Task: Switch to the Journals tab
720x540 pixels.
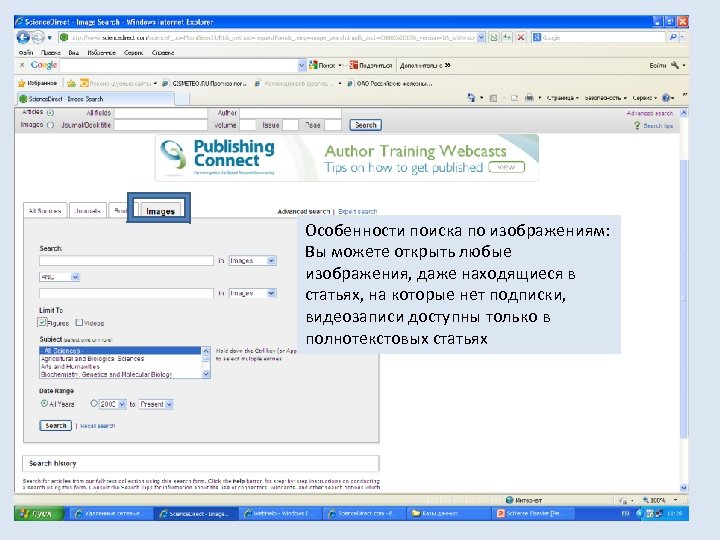Action: click(x=87, y=211)
